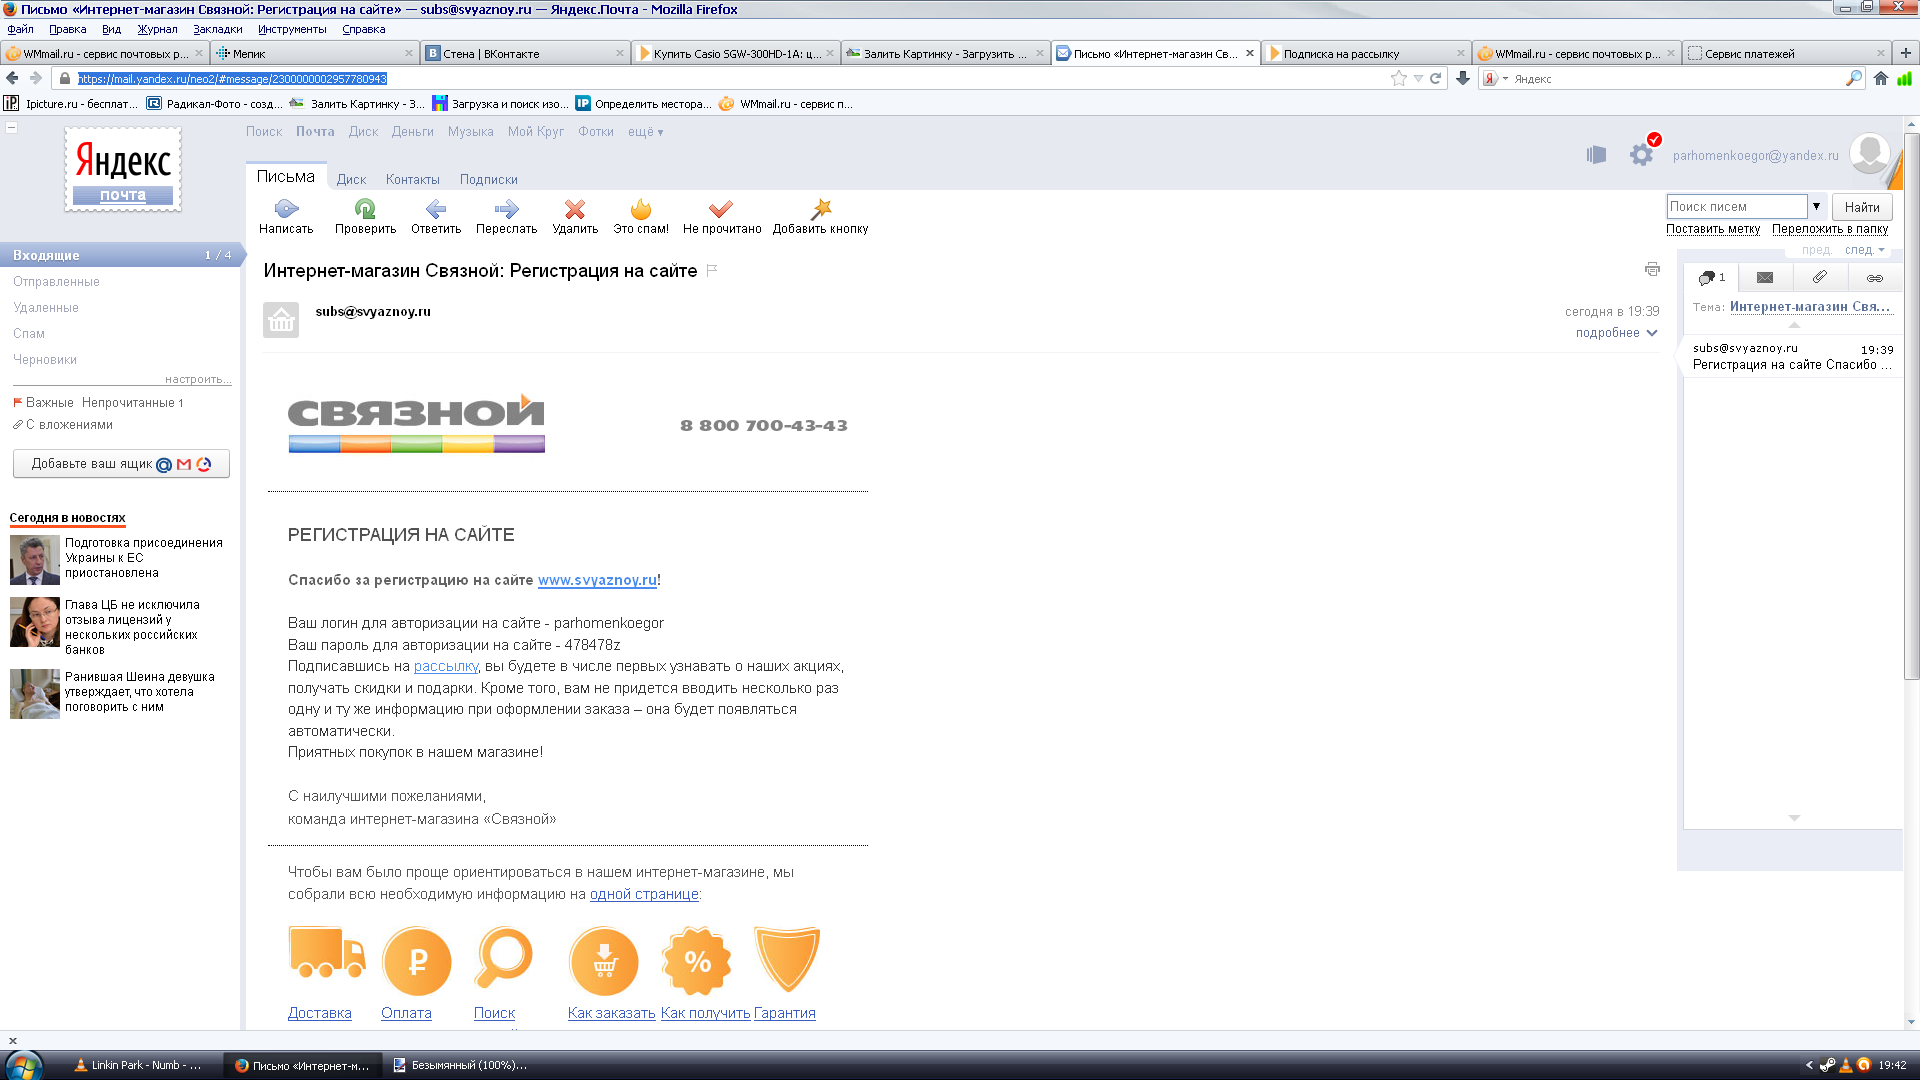The image size is (1920, 1080).
Task: Click the Windows Start button
Action: (x=24, y=1065)
